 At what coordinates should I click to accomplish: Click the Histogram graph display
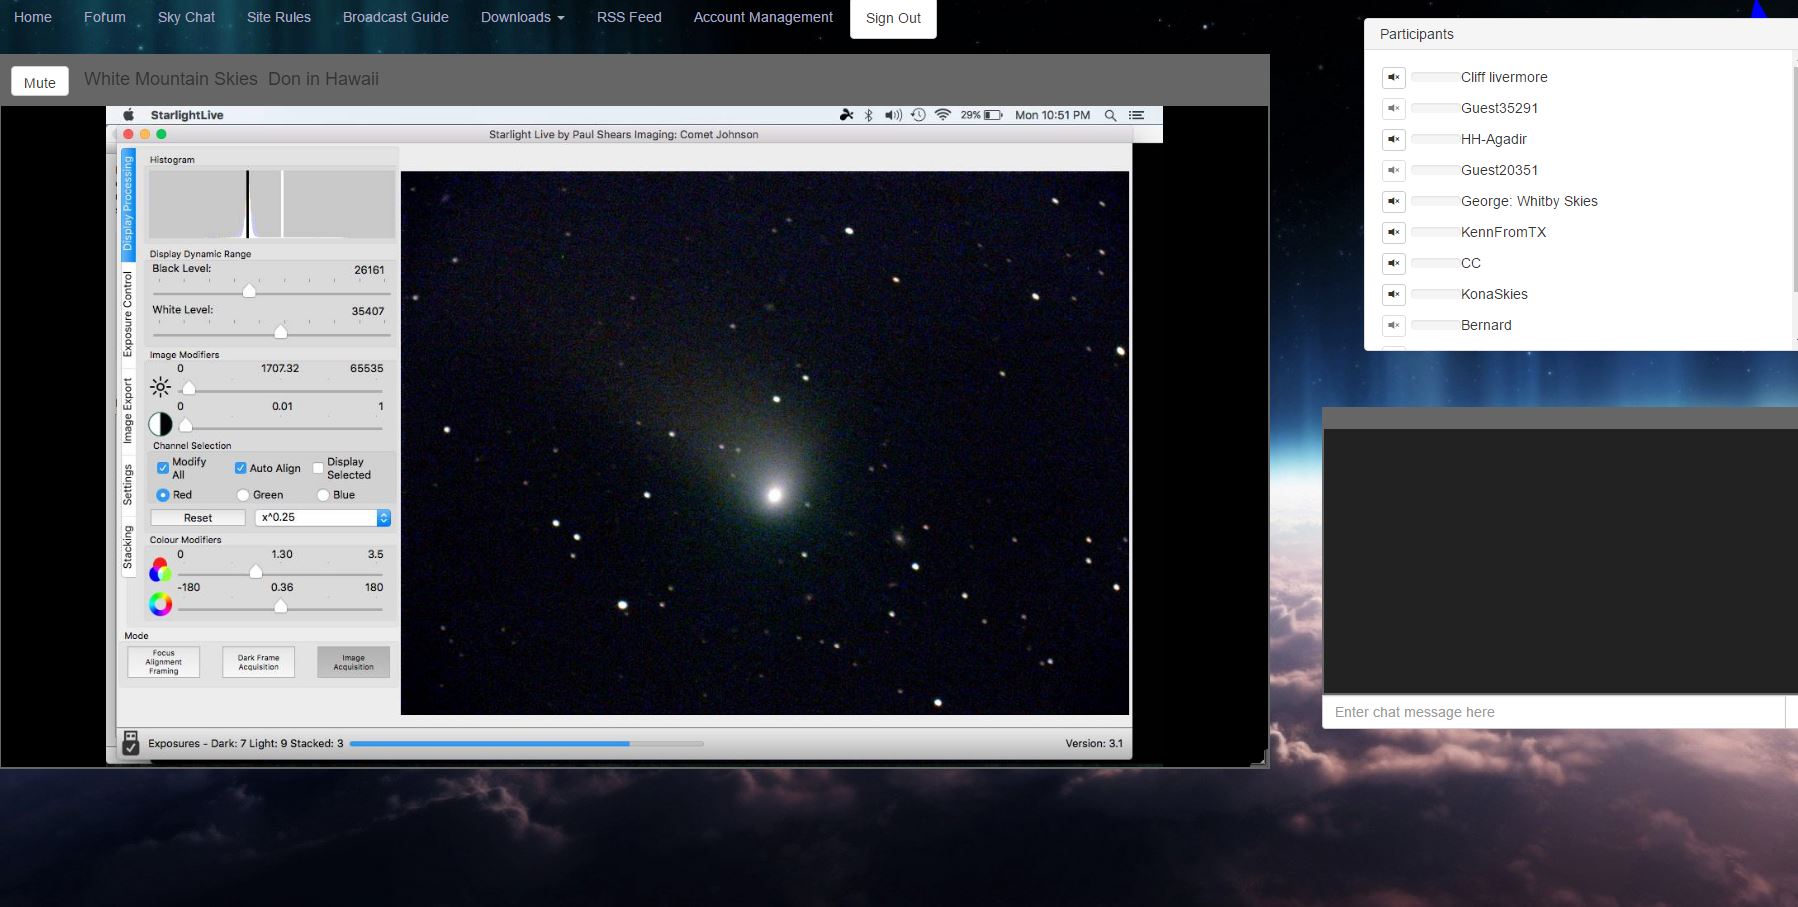pos(272,204)
